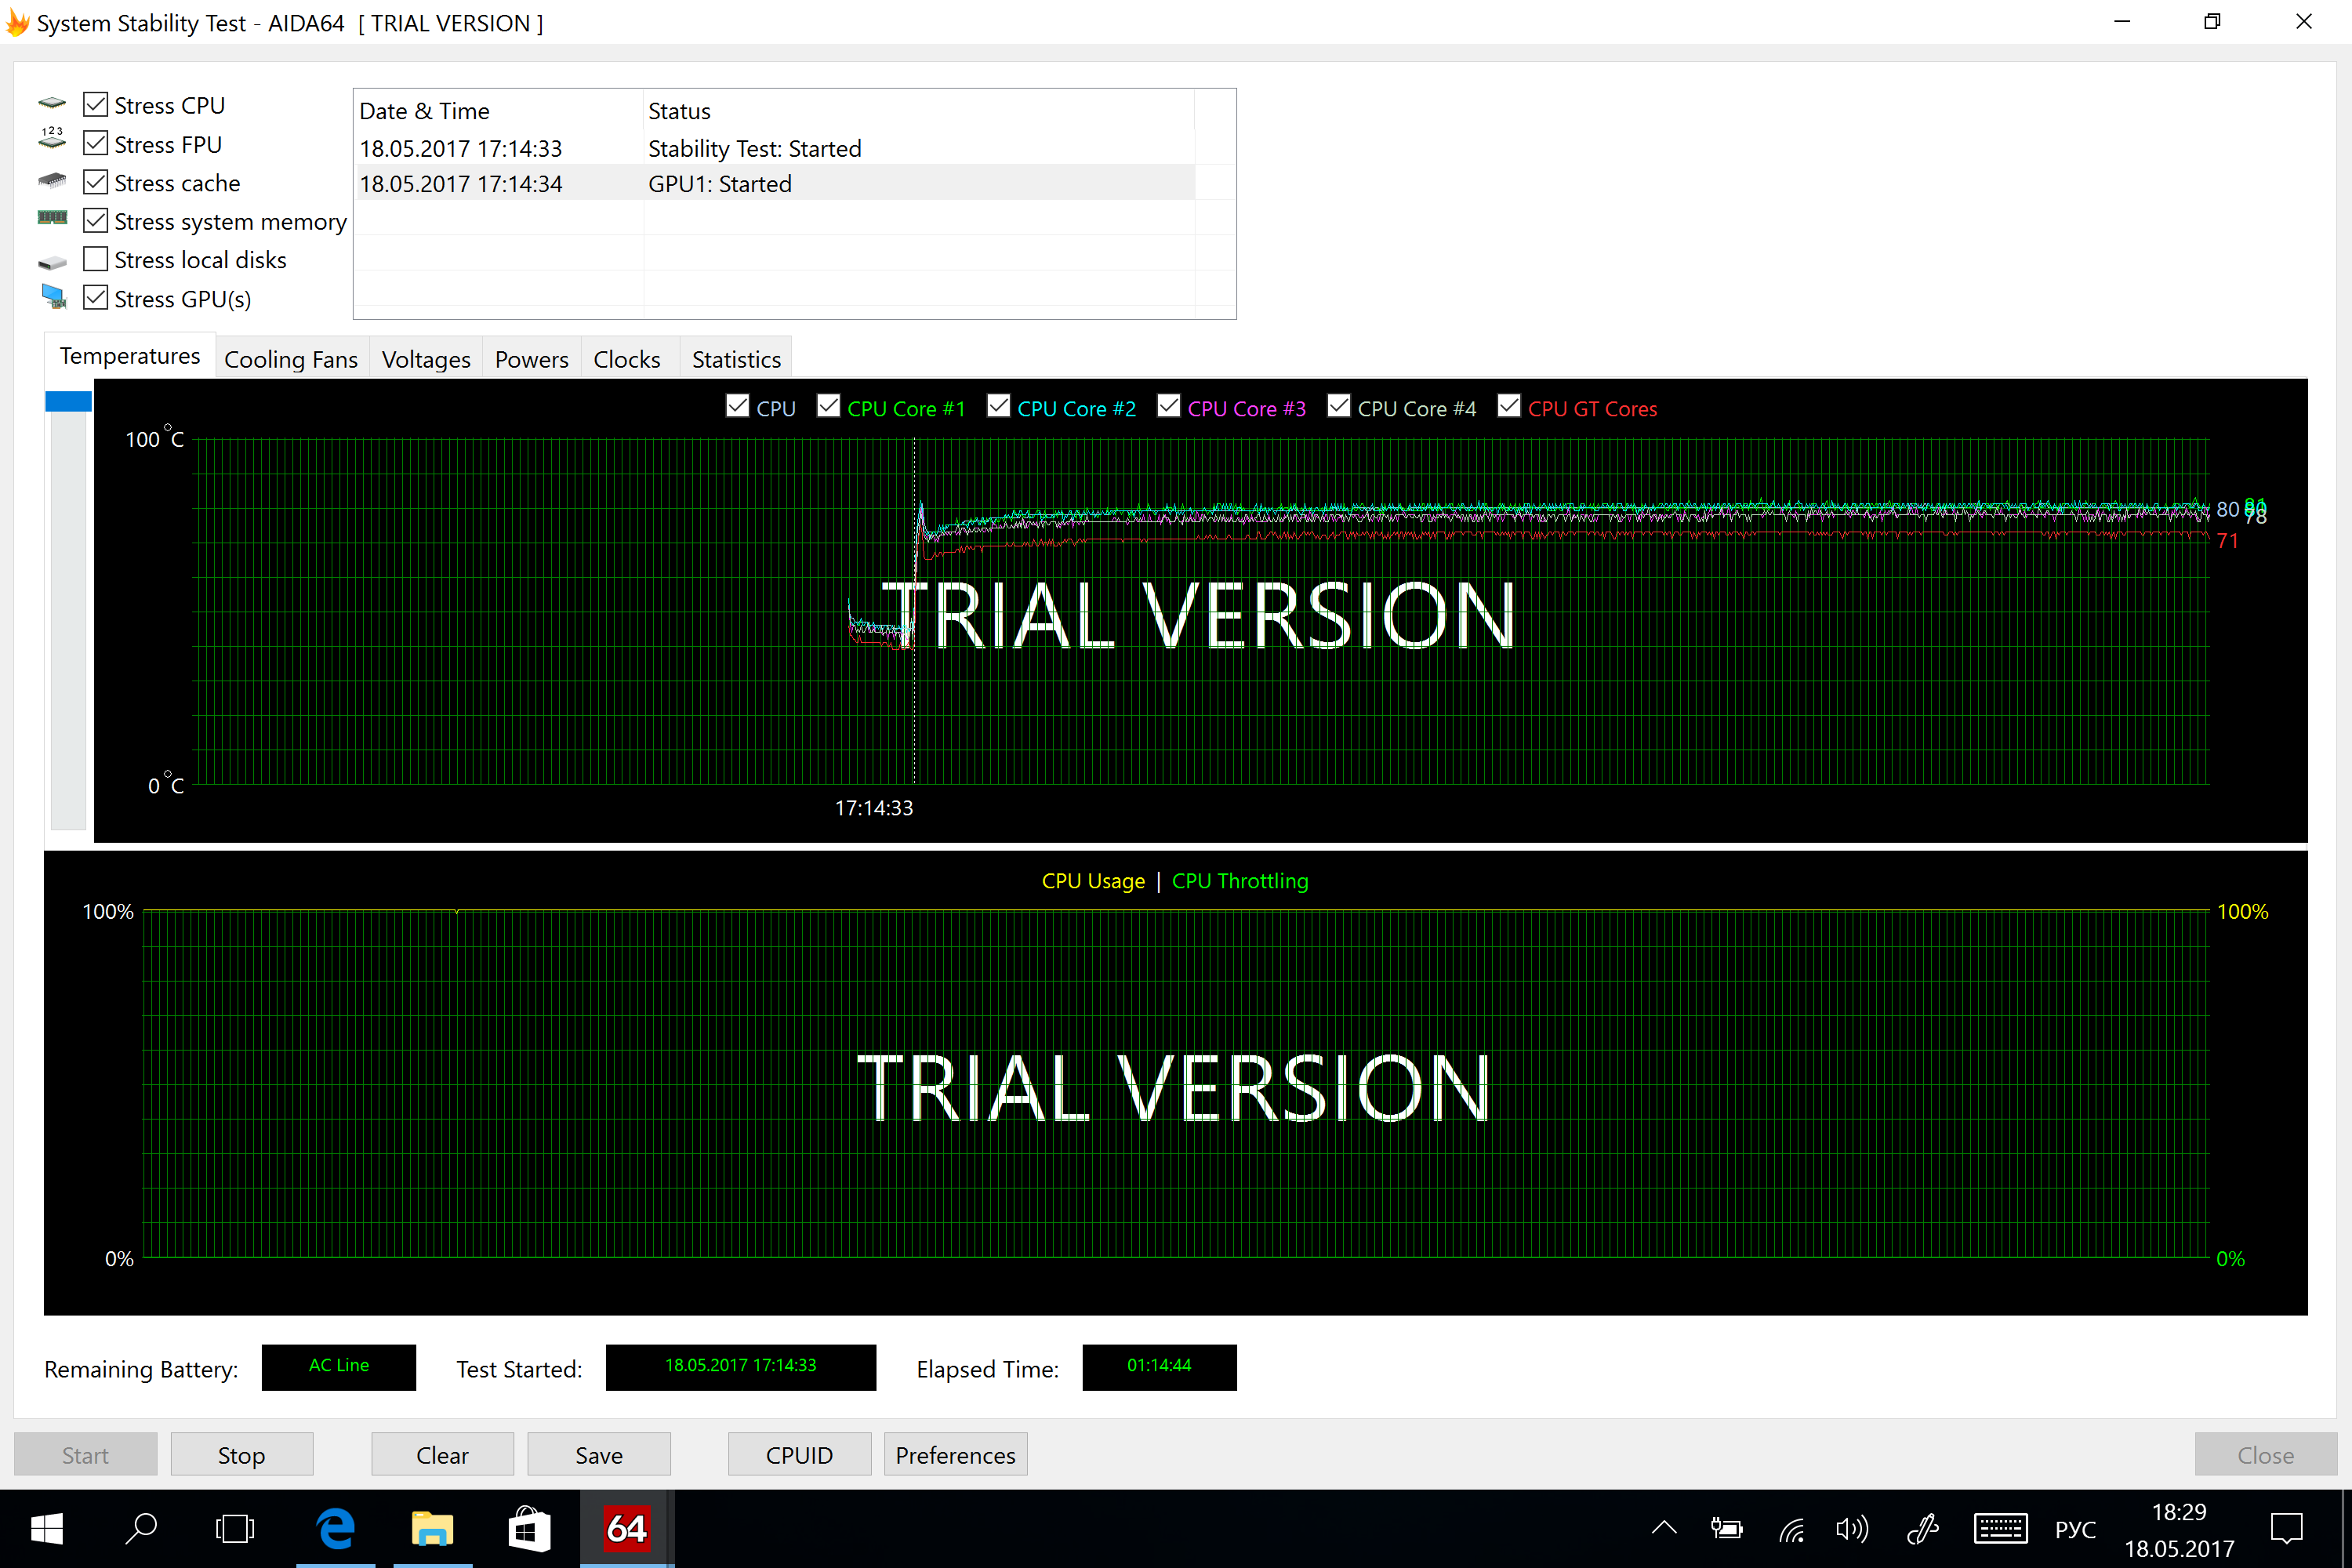Screen dimensions: 2352x1568
Task: Open taskbar search
Action: tap(141, 1528)
